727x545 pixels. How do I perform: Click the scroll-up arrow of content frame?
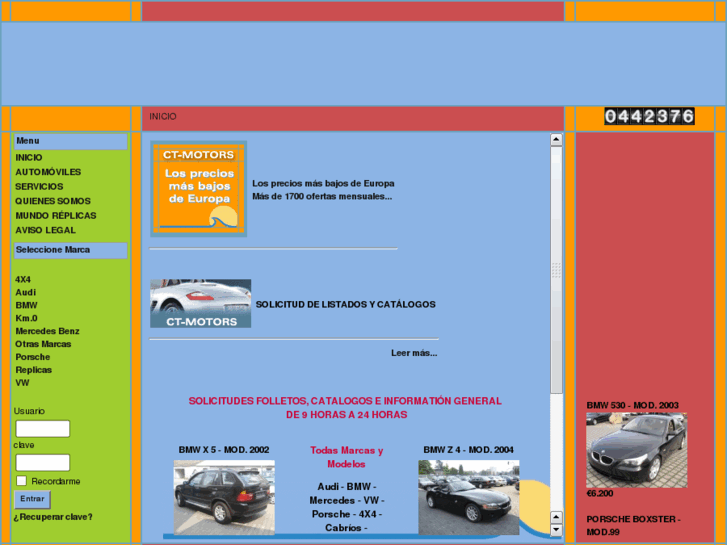tap(556, 139)
